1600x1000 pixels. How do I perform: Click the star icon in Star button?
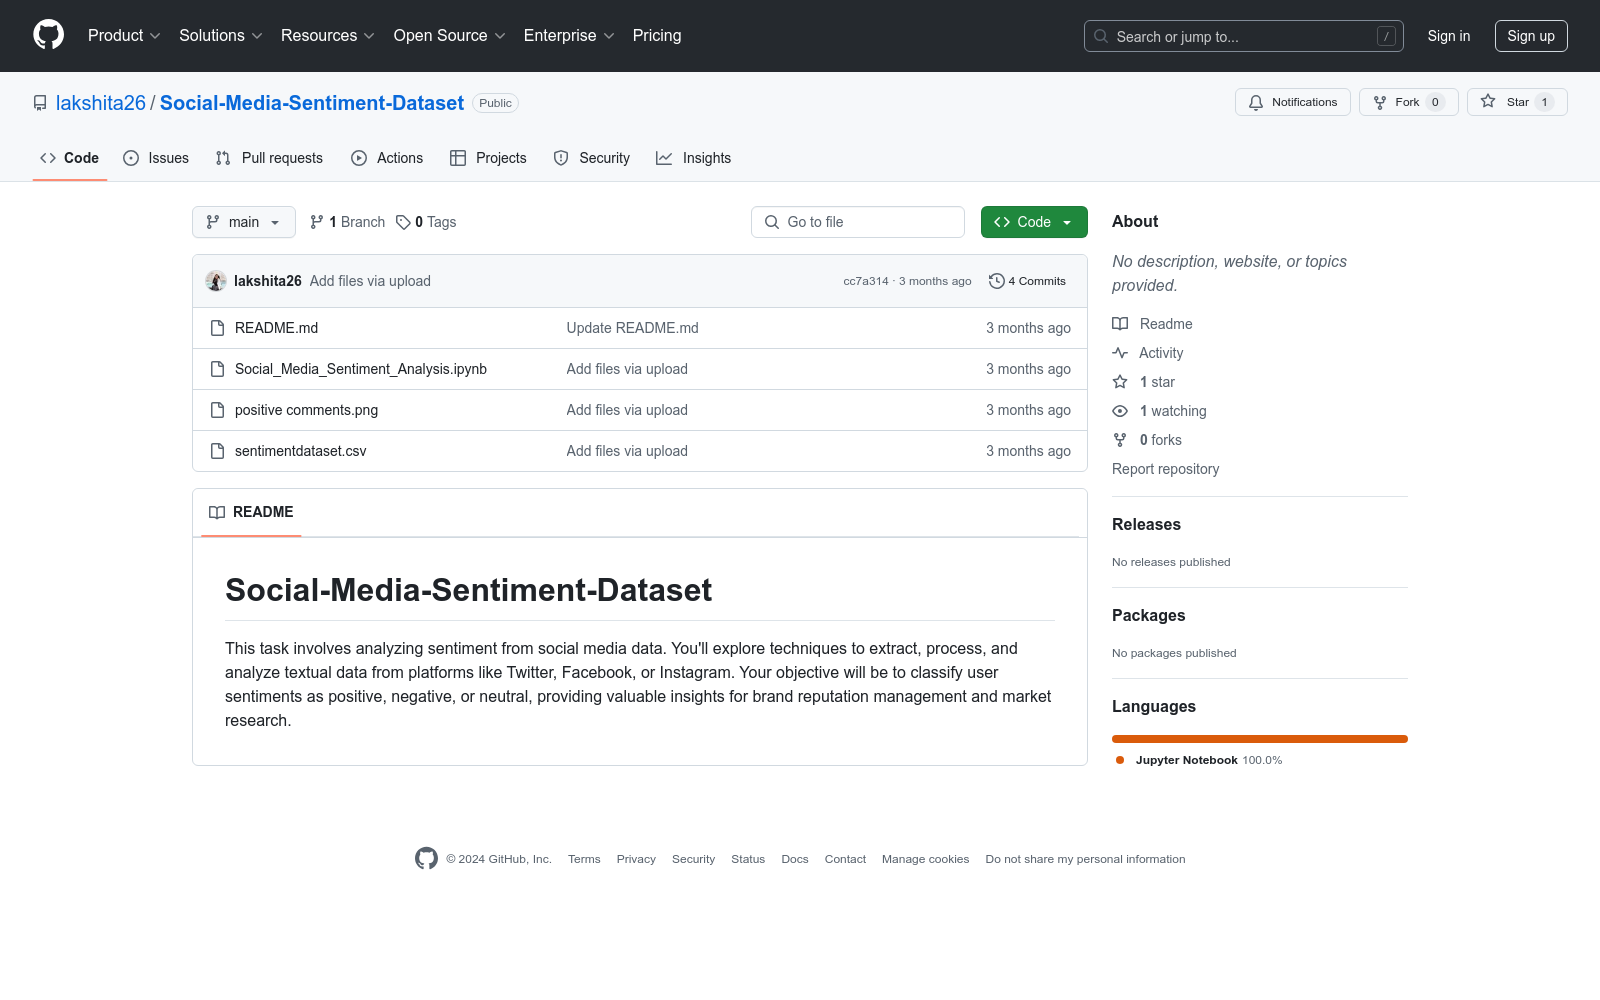tap(1488, 101)
